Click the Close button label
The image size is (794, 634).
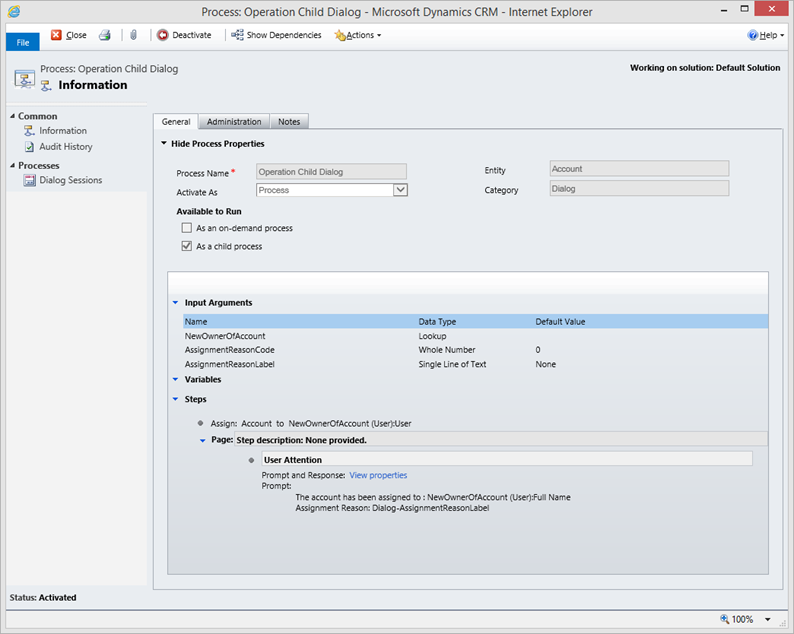(x=76, y=35)
